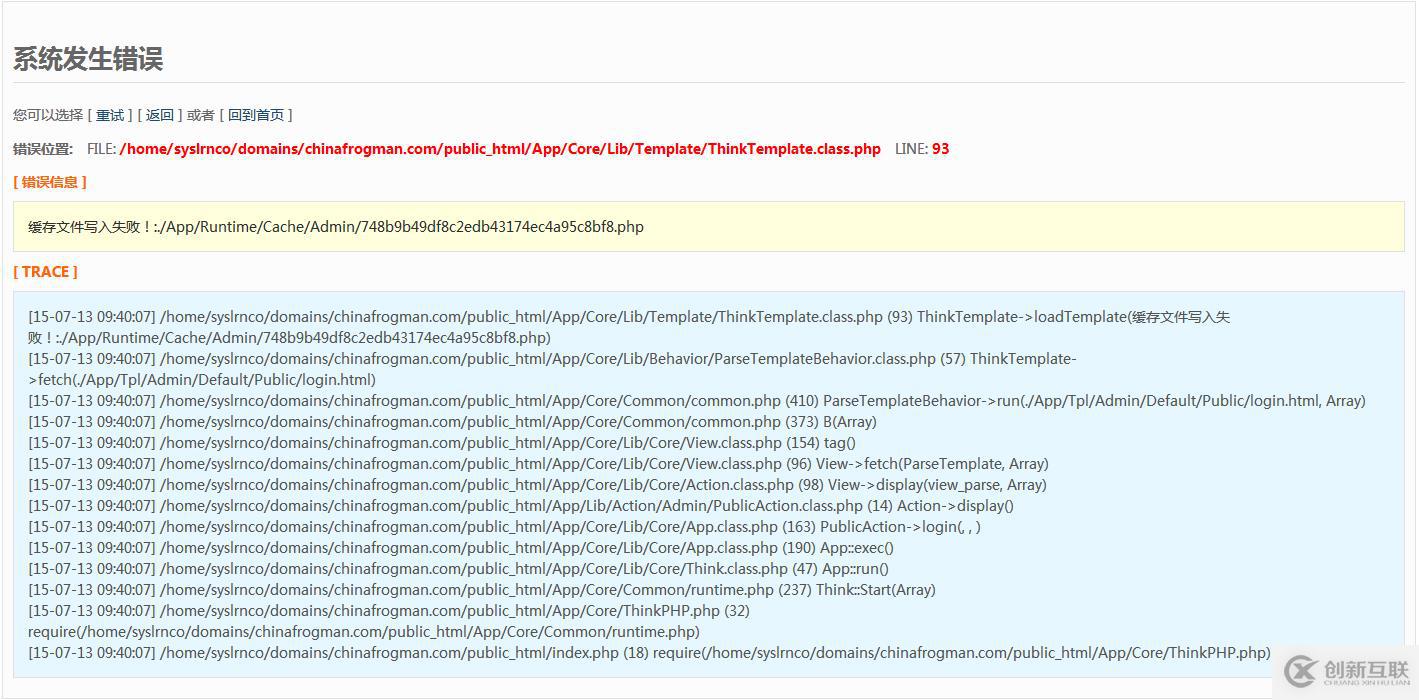Select trace row Action.class.php (98) View->display
The width and height of the screenshot is (1419, 700).
537,485
